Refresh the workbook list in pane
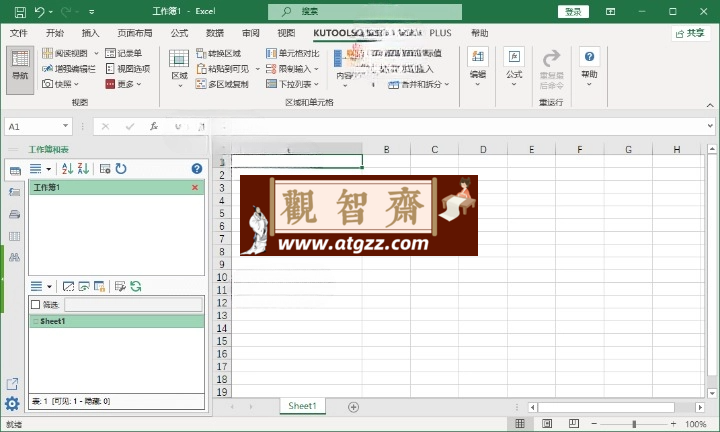Viewport: 720px width, 432px height. (x=121, y=169)
